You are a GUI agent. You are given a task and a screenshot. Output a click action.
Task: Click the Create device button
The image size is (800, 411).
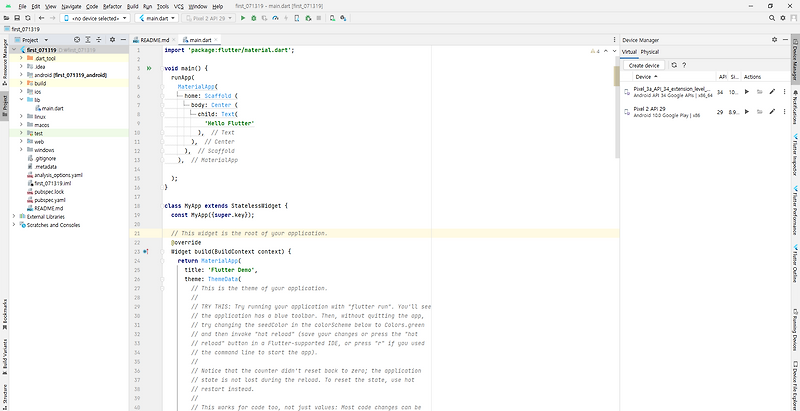click(643, 64)
